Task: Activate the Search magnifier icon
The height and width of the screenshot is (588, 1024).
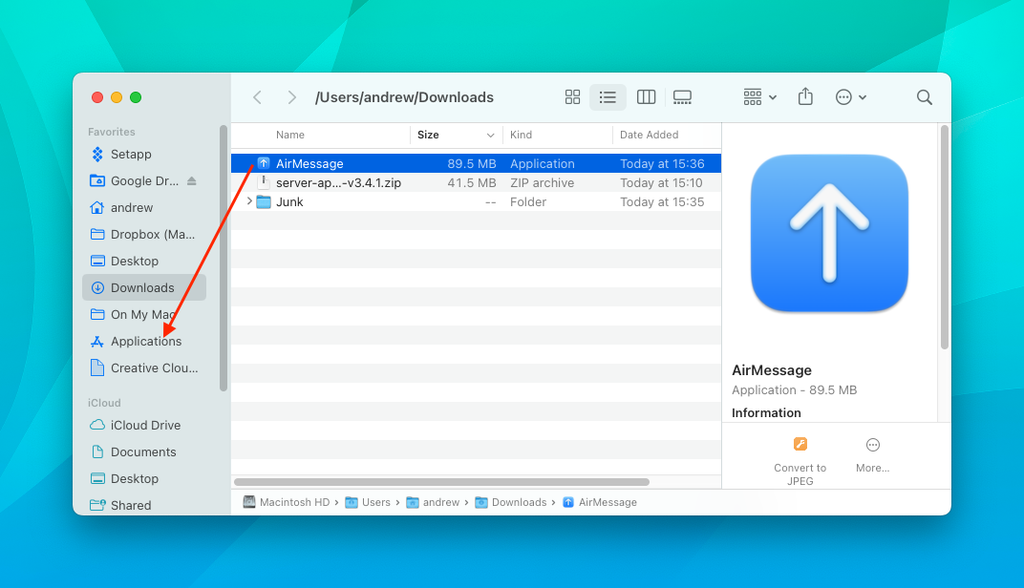Action: pyautogui.click(x=923, y=97)
